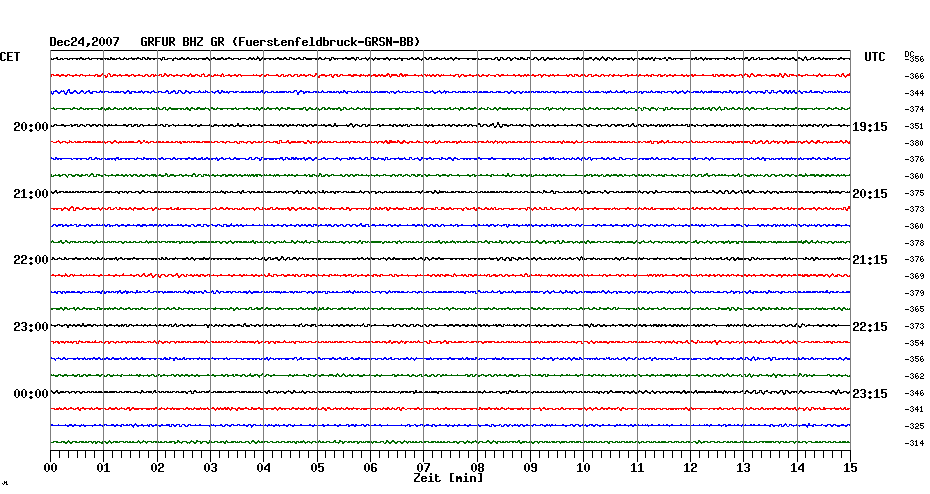The width and height of the screenshot is (930, 494).
Task: Click minute tick label 03
Action: [211, 467]
